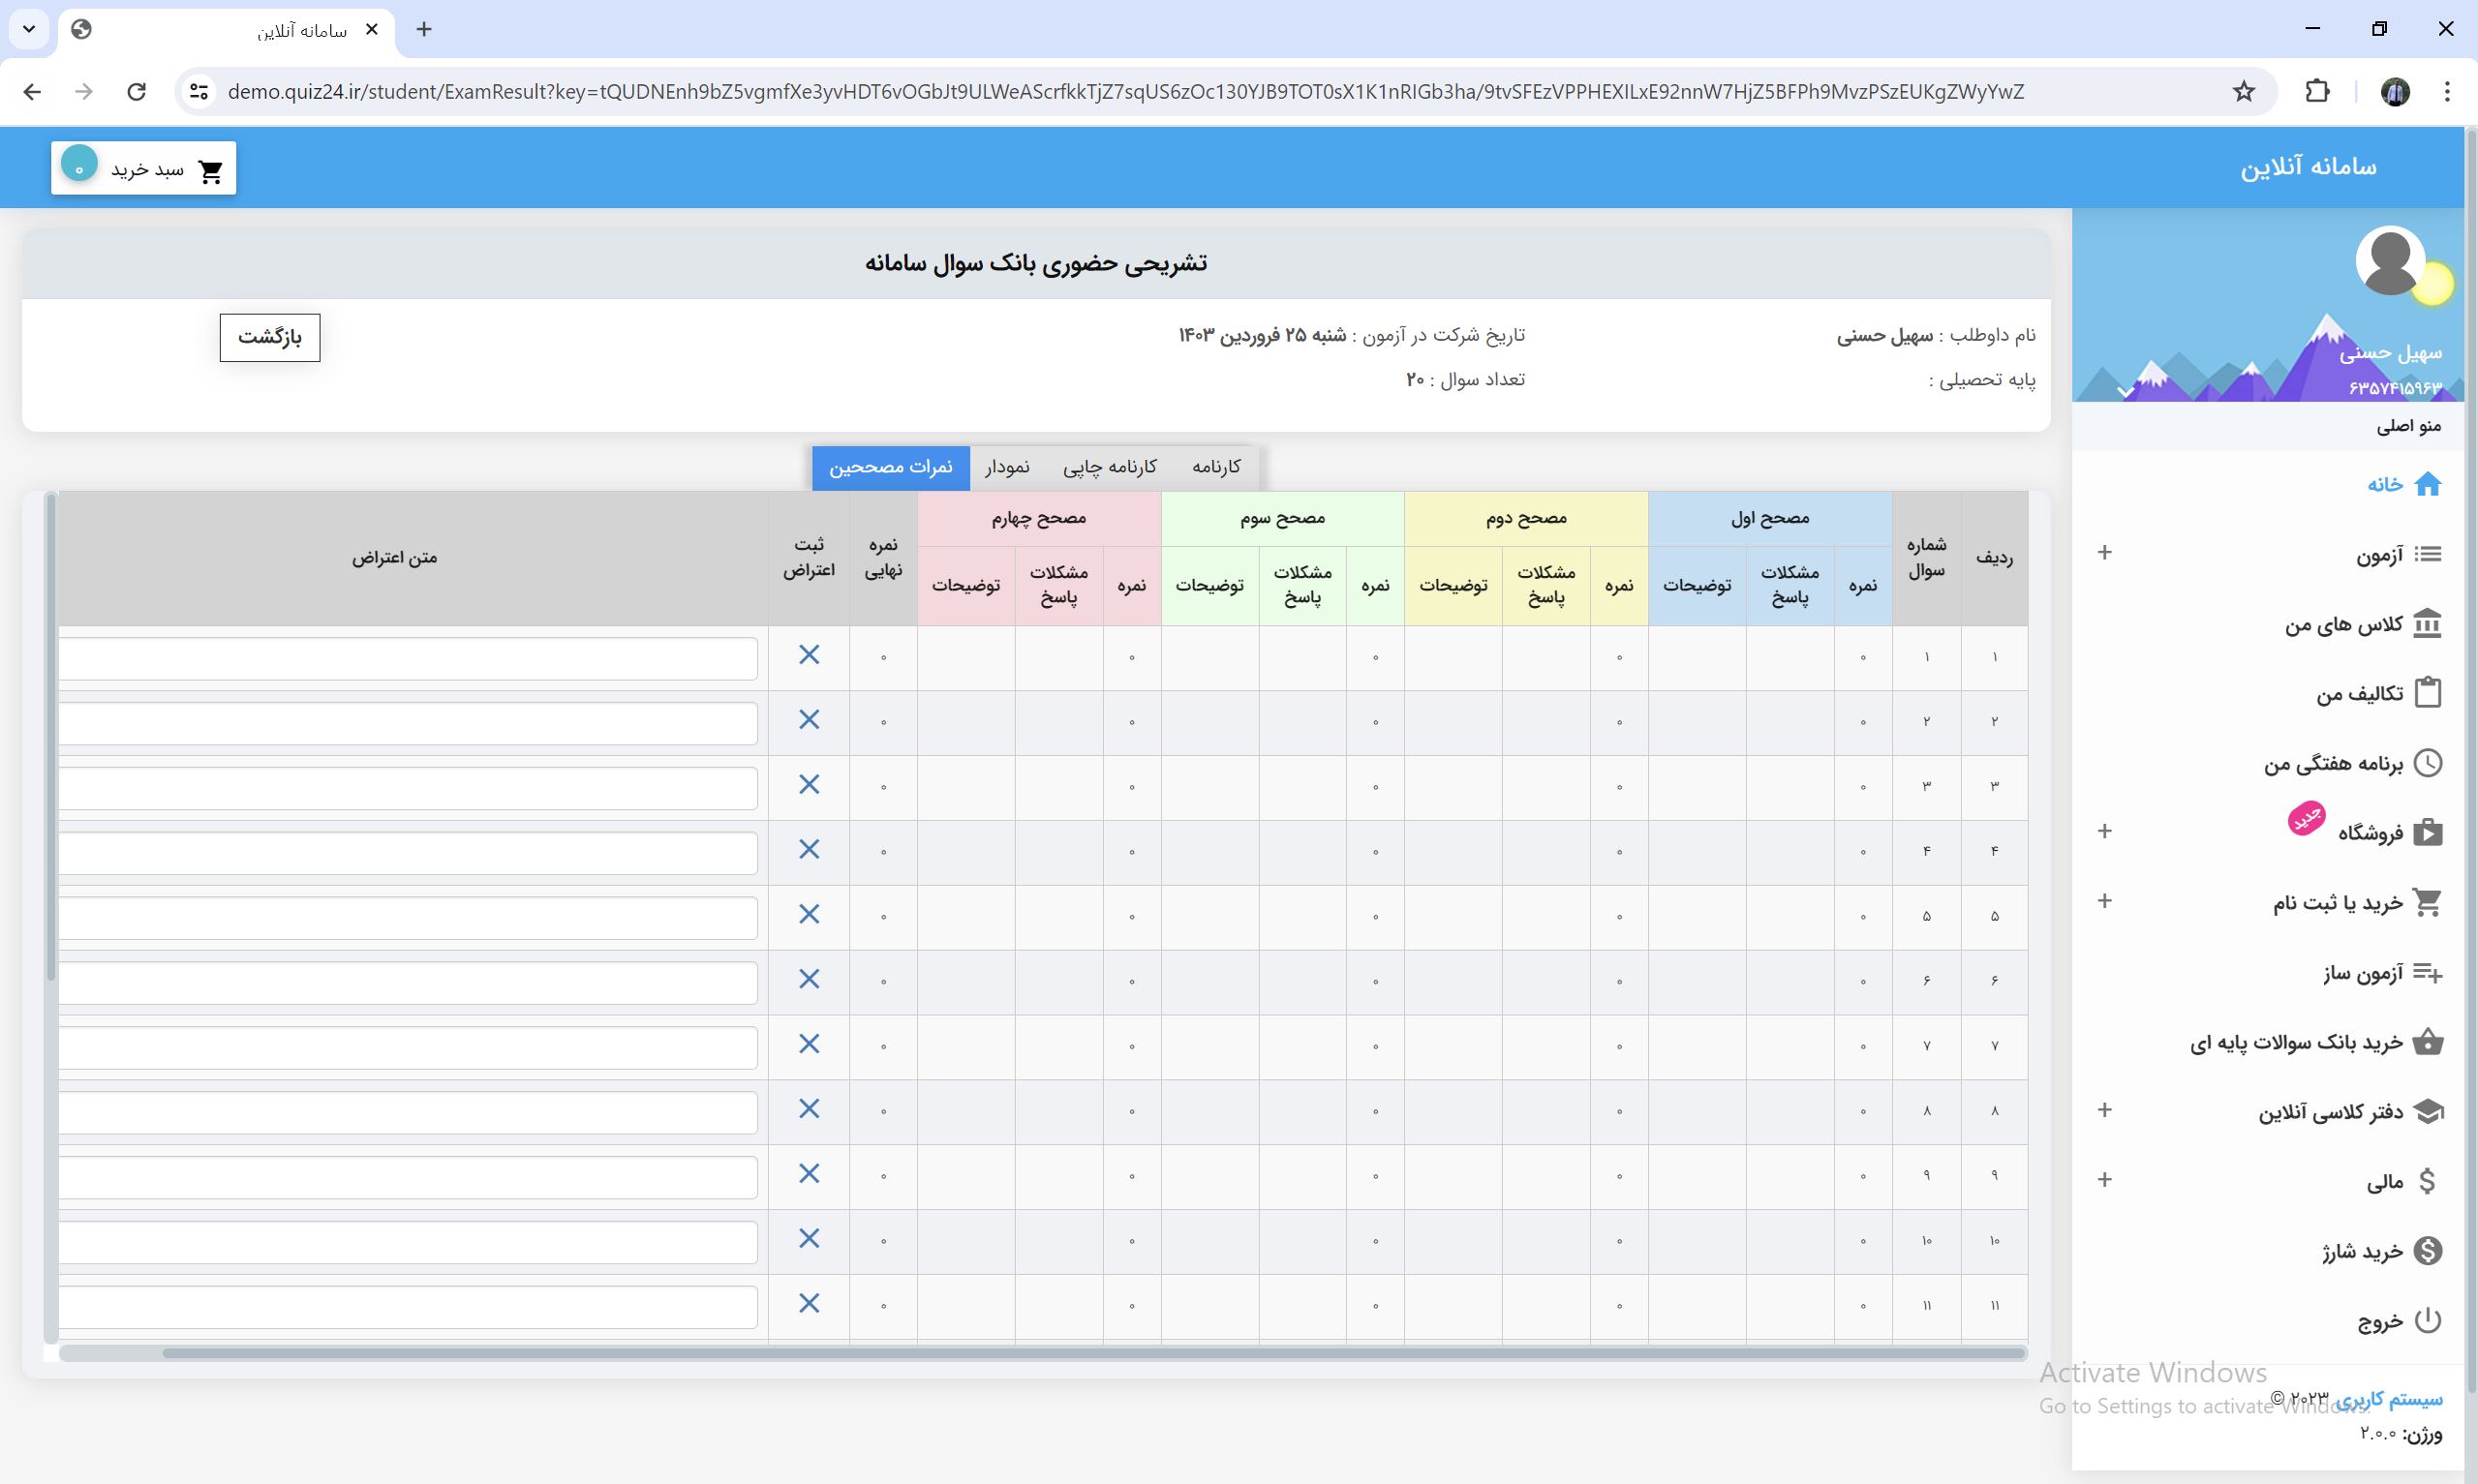The height and width of the screenshot is (1484, 2478).
Task: Click the خرید شارژ coin icon
Action: coord(2427,1250)
